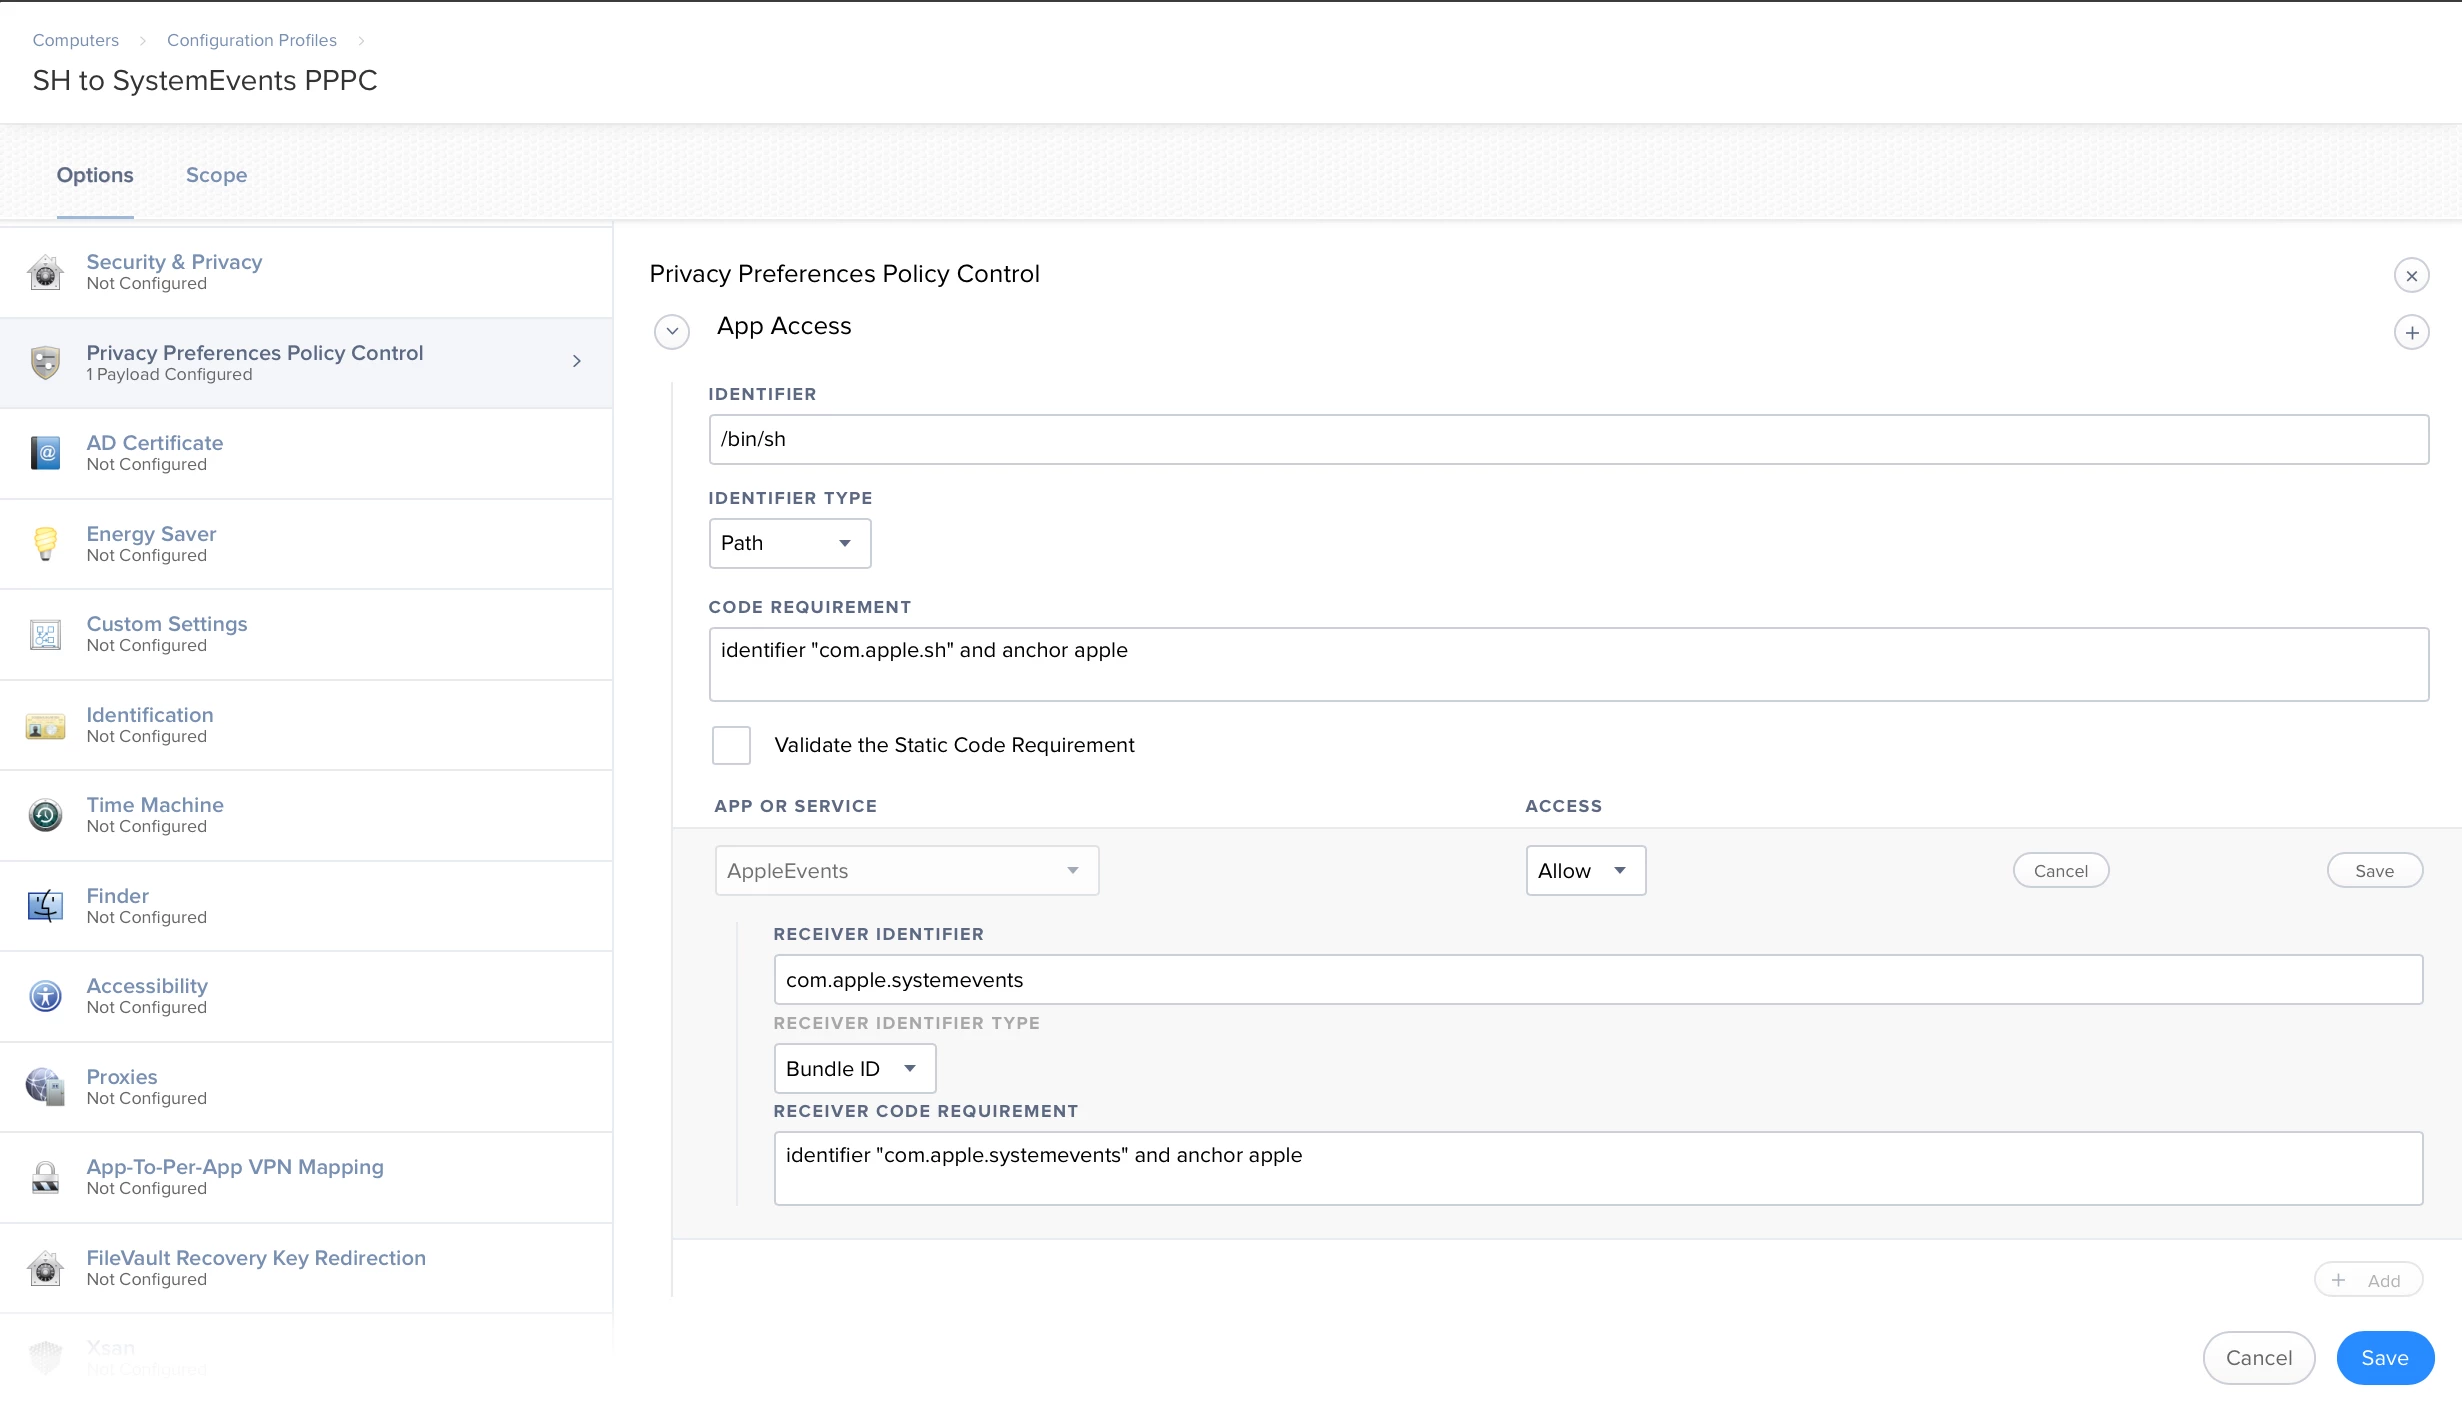Open the Receiver Identifier Type Bundle ID dropdown
This screenshot has height=1414, width=2462.
pyautogui.click(x=855, y=1069)
